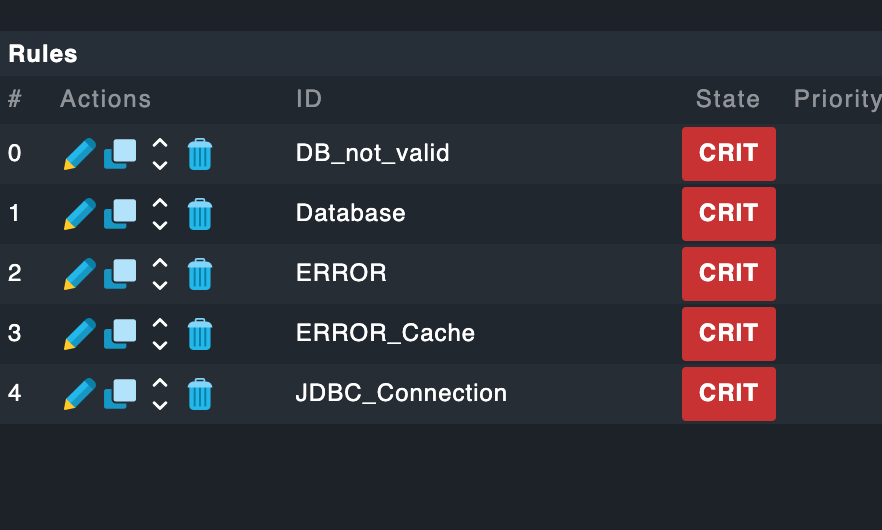
Task: Move the ERROR rule down
Action: (160, 285)
